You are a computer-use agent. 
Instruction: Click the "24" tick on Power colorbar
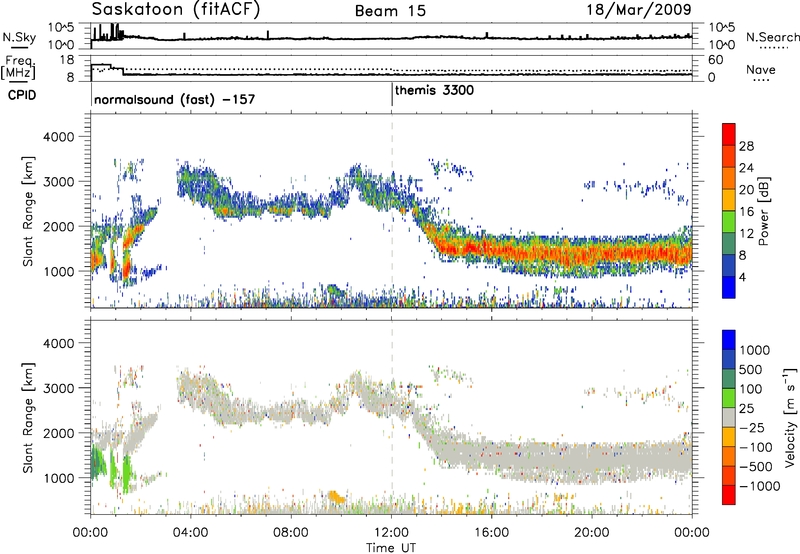pyautogui.click(x=746, y=168)
